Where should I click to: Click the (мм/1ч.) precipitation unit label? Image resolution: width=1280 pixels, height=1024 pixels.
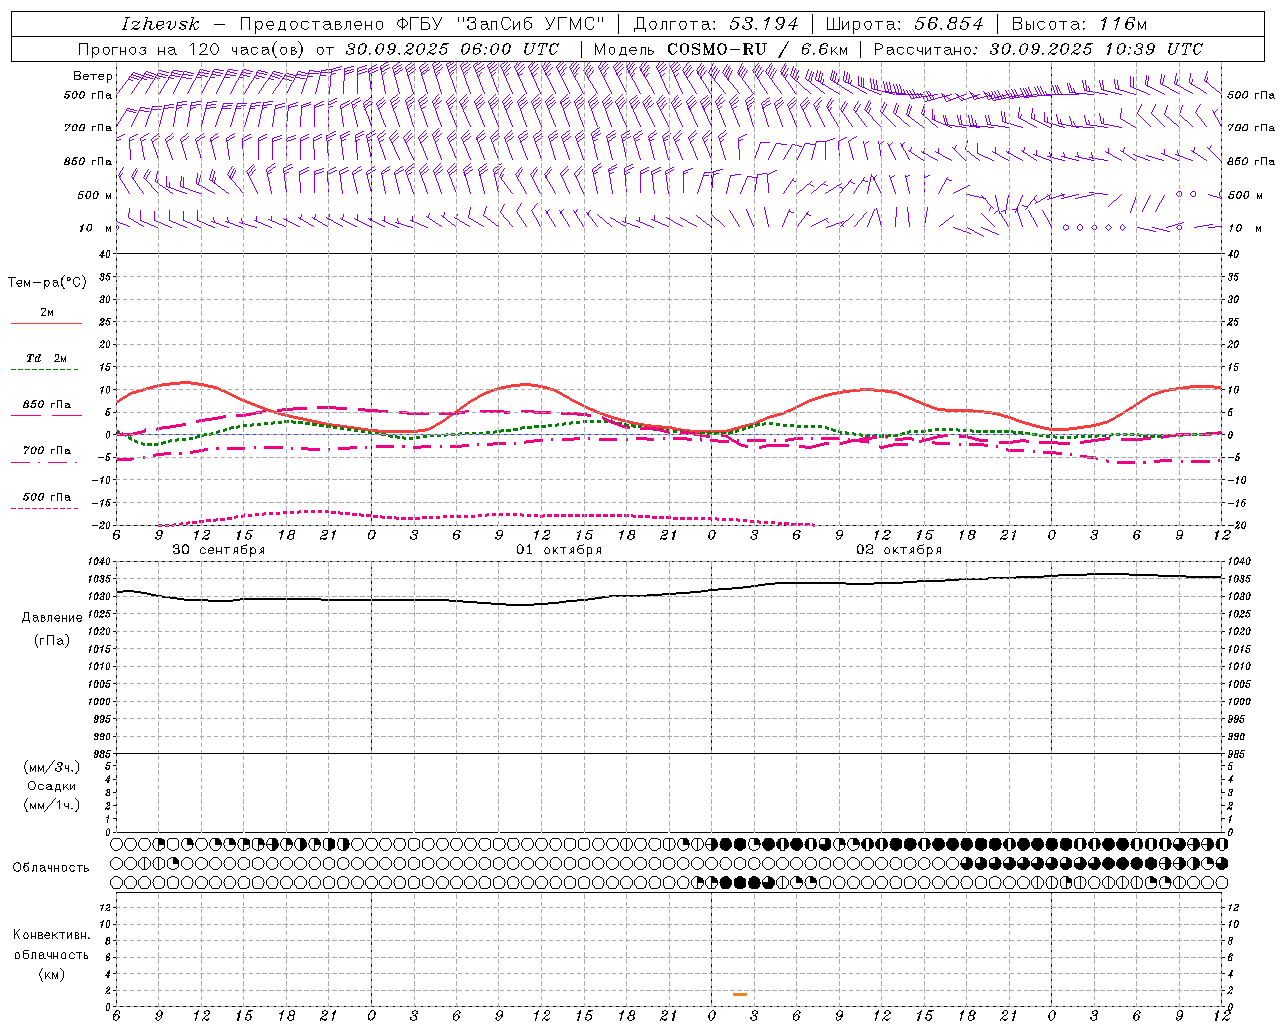(52, 805)
